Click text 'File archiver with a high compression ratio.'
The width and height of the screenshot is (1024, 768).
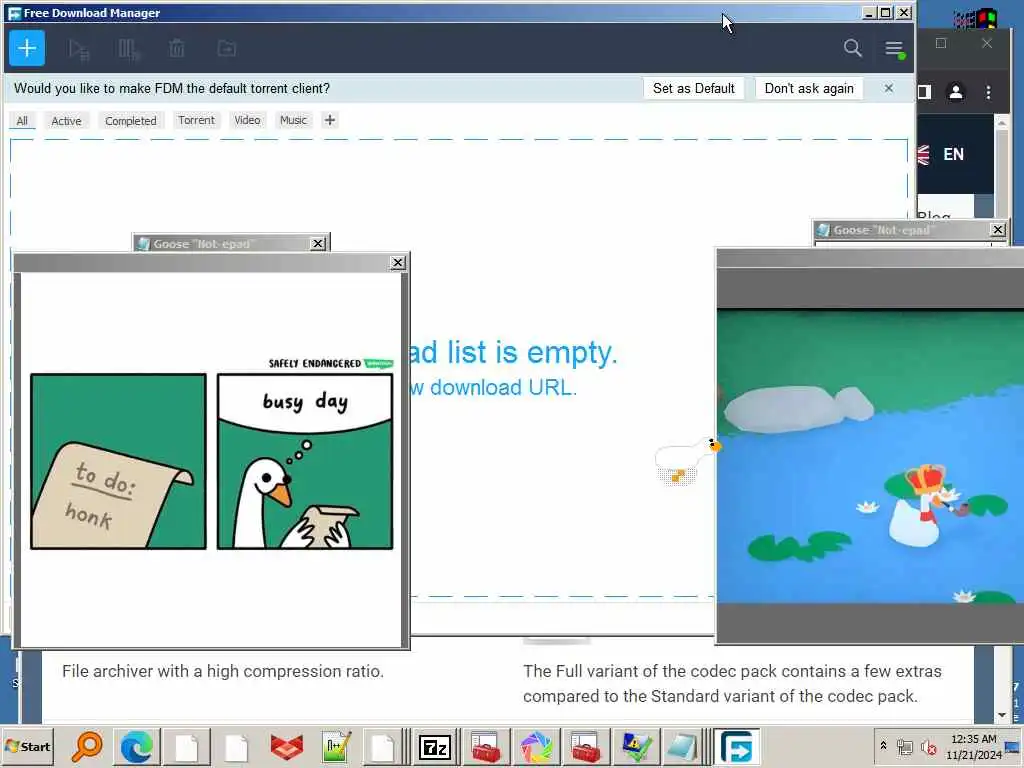223,671
